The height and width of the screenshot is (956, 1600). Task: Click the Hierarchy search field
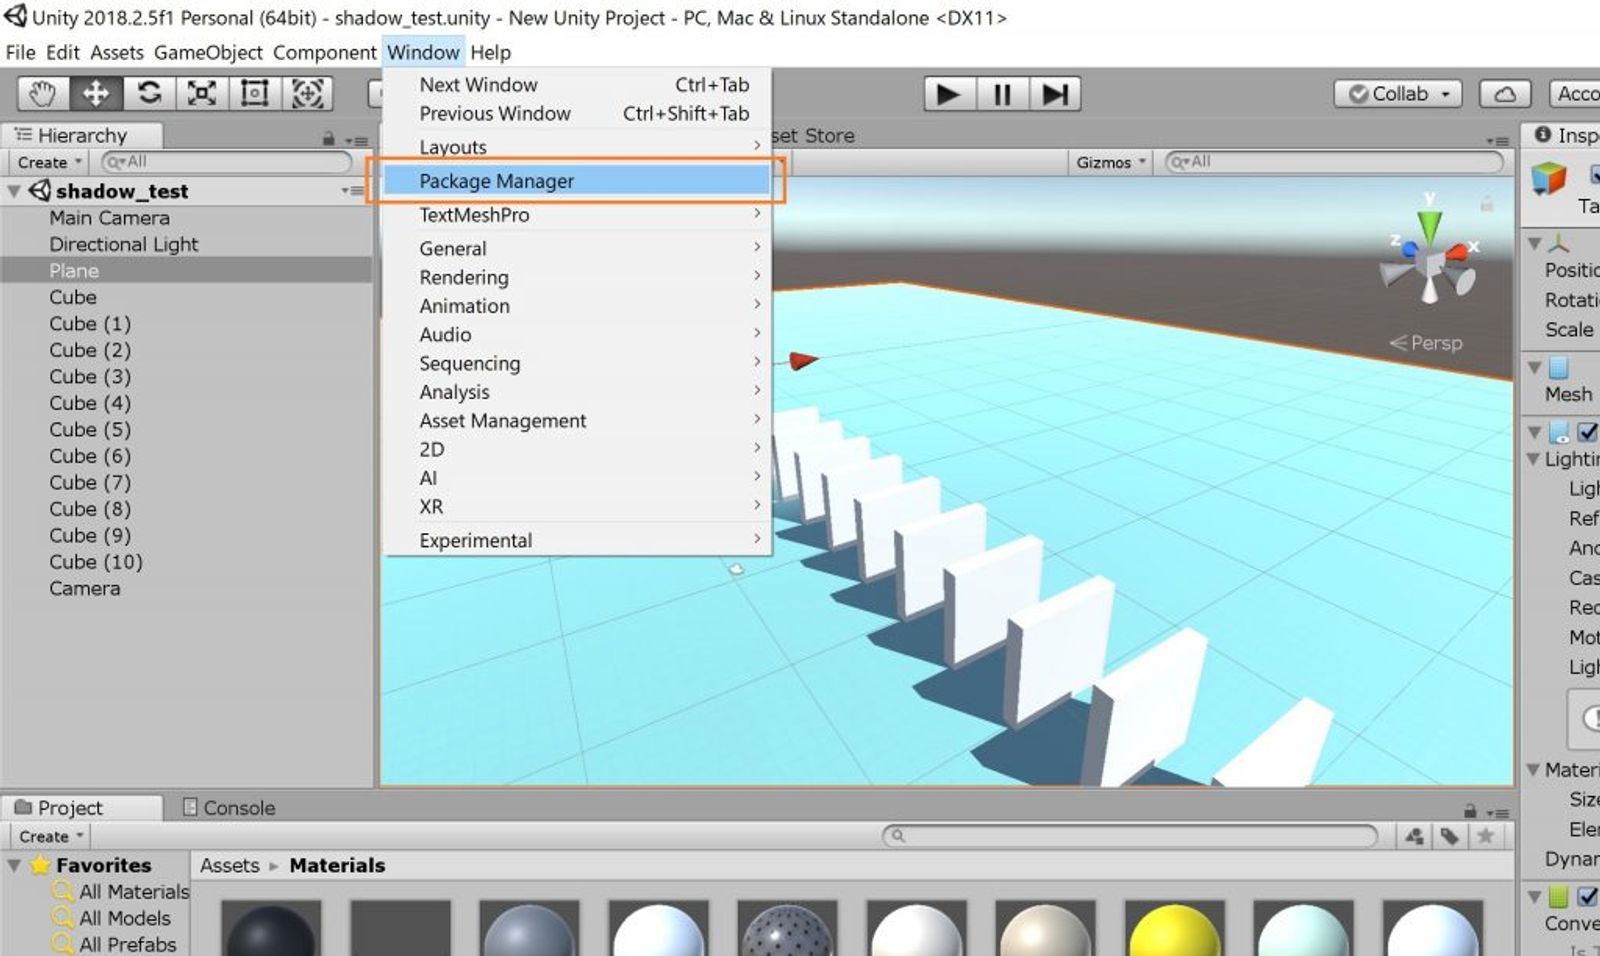coord(226,162)
